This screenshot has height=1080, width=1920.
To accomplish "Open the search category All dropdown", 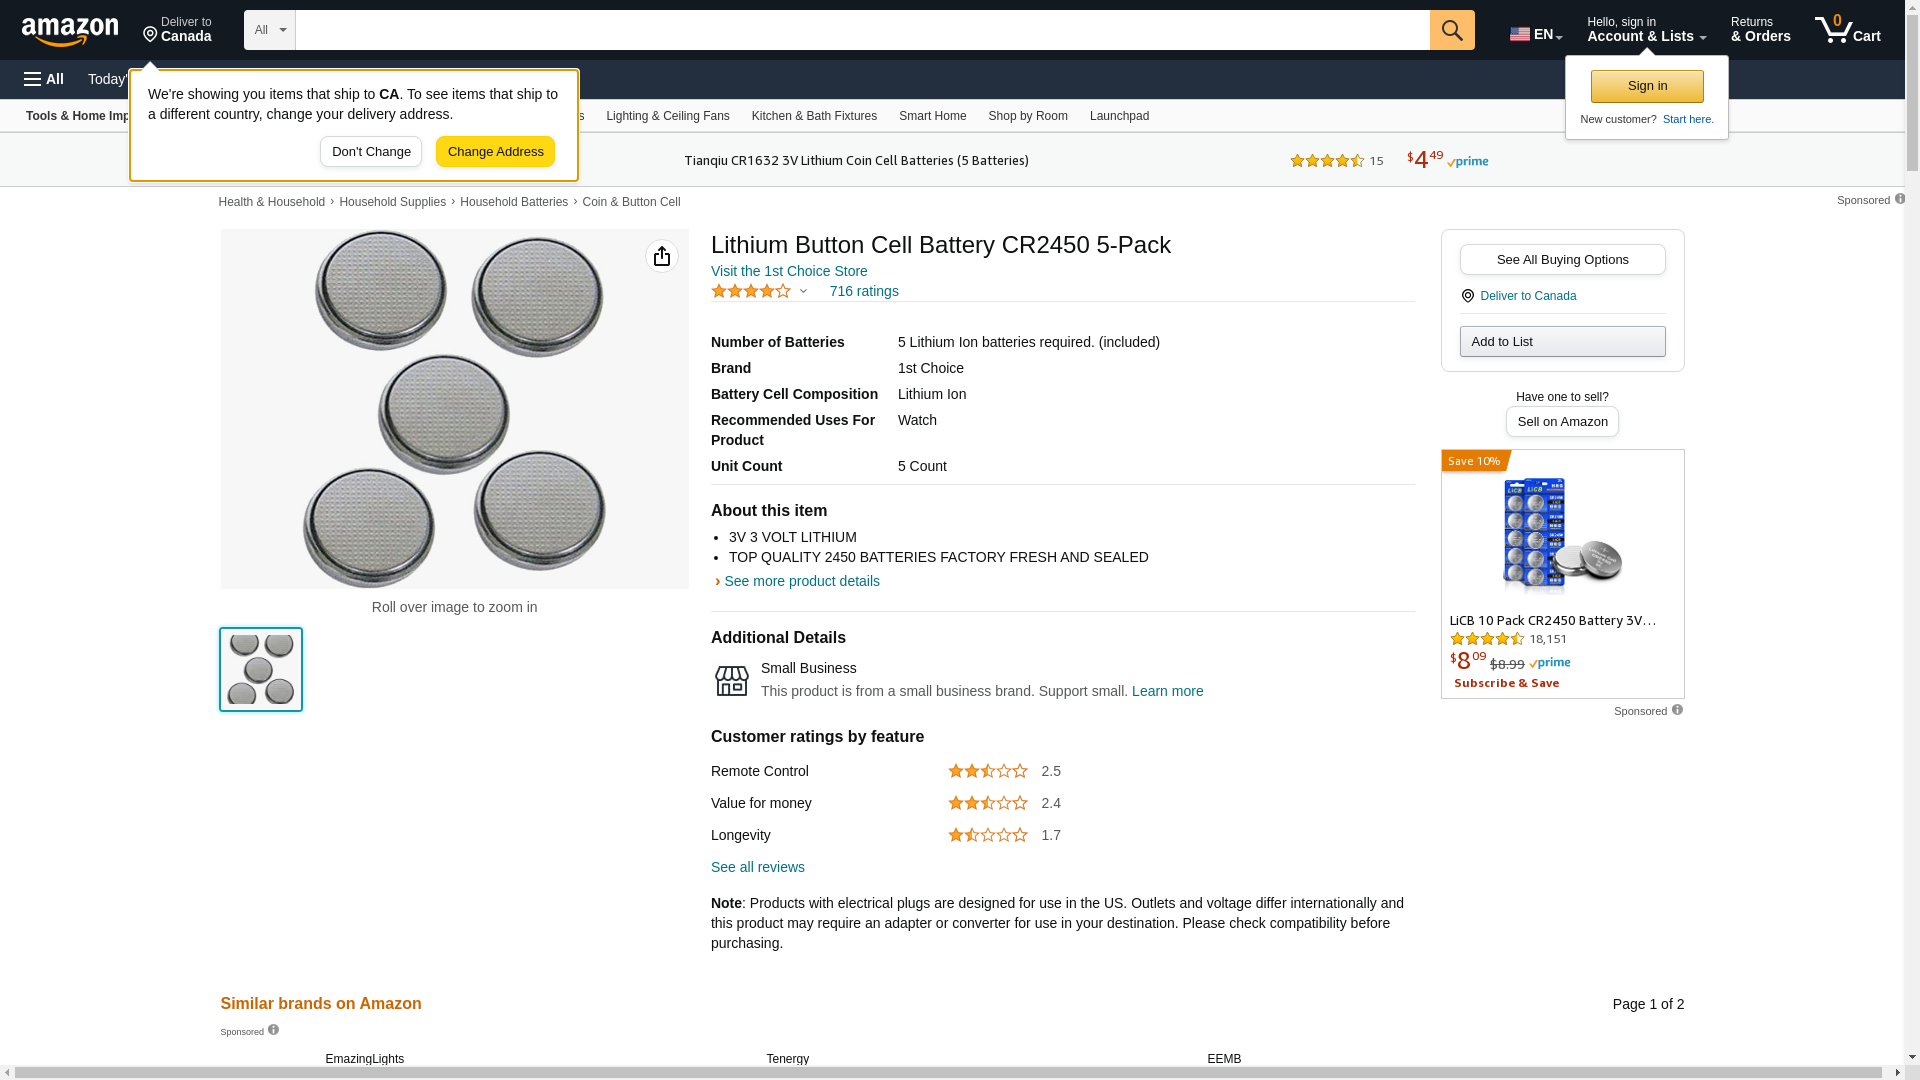I will click(x=269, y=30).
